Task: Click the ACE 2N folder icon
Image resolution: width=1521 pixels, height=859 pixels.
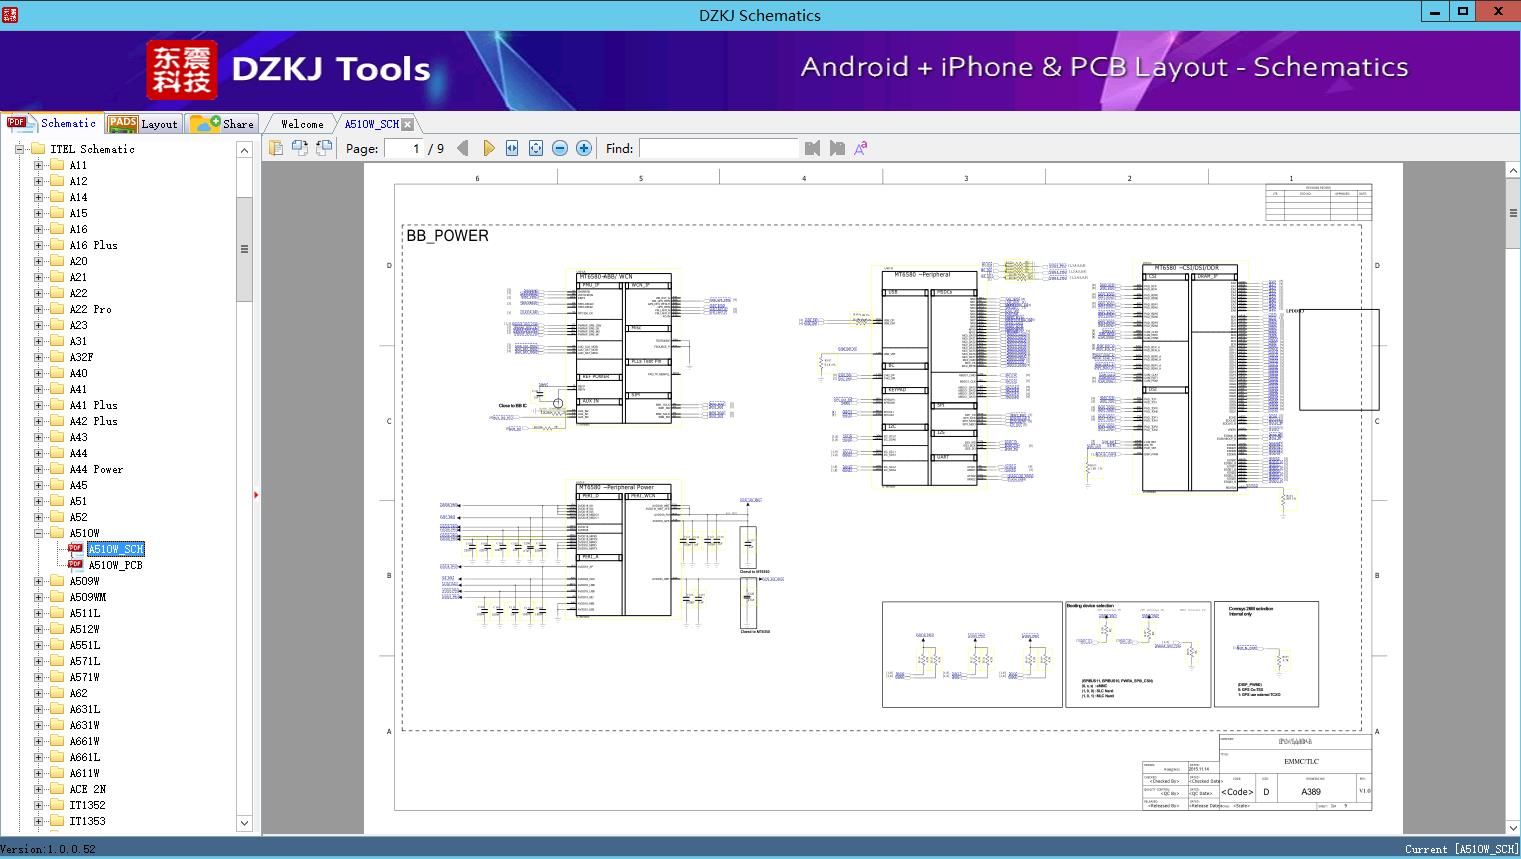Action: point(57,789)
